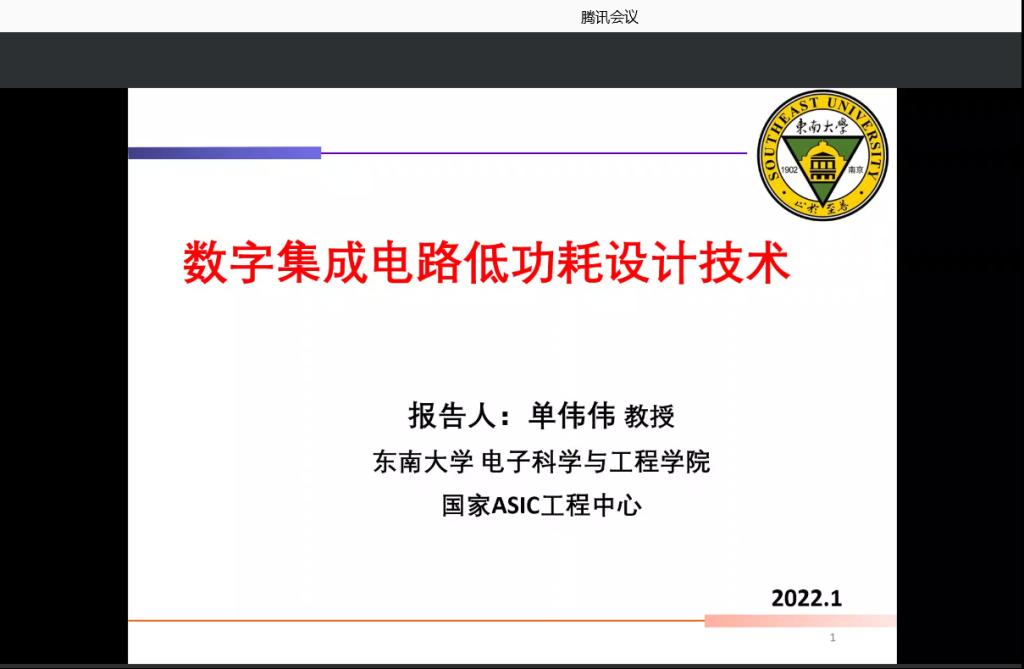
Task: Click the thick blue bar at slide top-left
Action: (x=224, y=153)
